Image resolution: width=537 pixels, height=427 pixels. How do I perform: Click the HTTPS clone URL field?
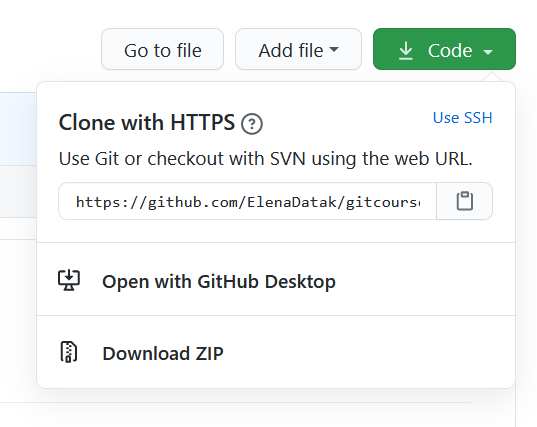coord(248,201)
